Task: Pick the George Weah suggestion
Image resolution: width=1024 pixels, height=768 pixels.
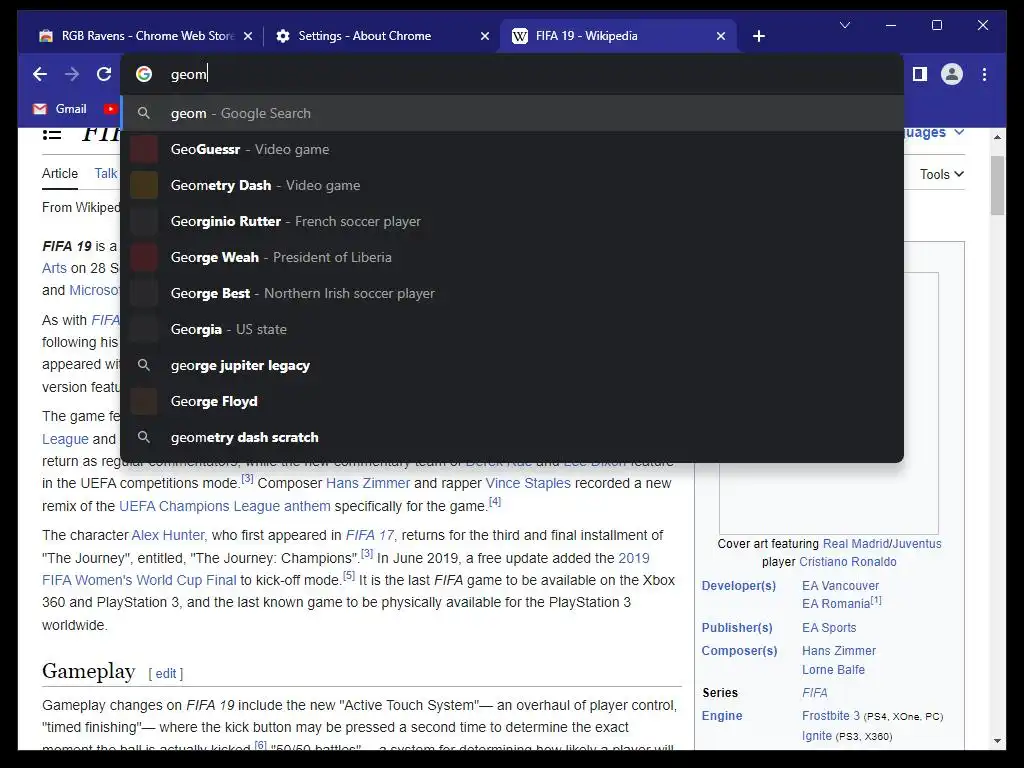Action: click(x=513, y=257)
